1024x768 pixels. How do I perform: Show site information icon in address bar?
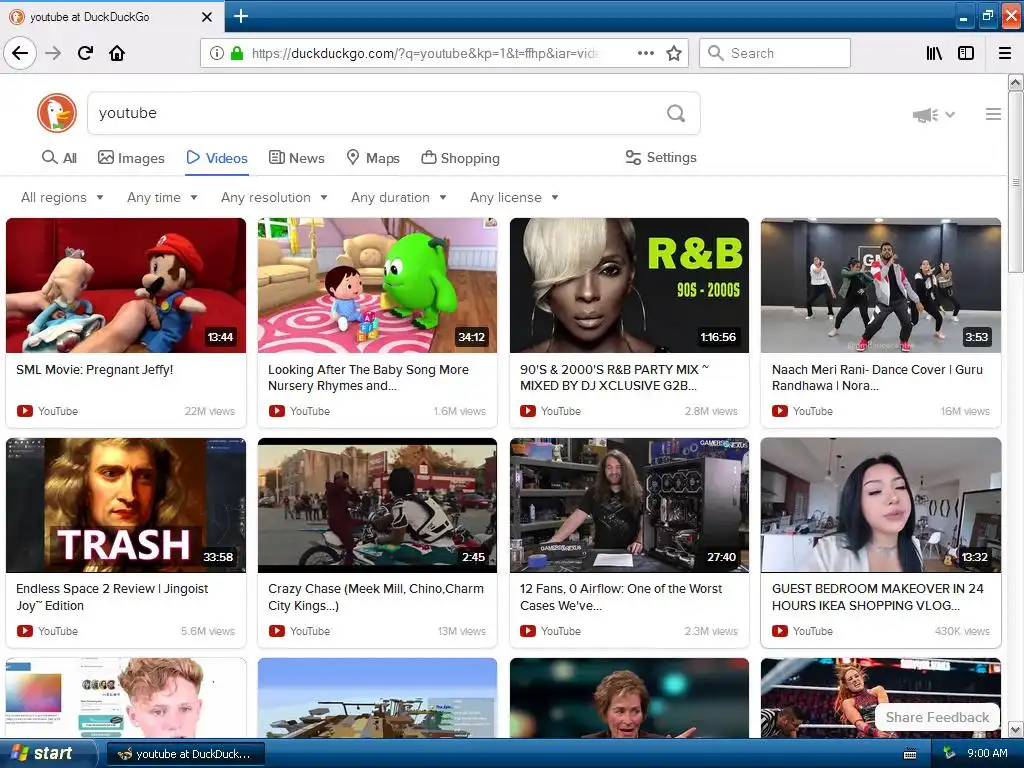click(x=216, y=53)
